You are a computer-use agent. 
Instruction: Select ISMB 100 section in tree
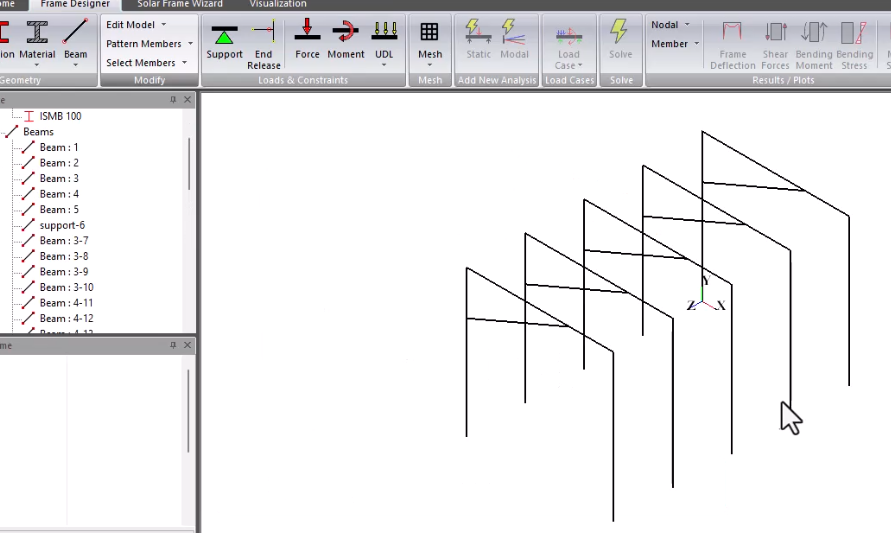[60, 116]
